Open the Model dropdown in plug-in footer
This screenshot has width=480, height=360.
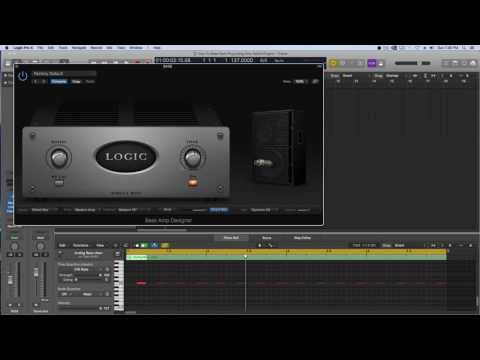pyautogui.click(x=44, y=210)
